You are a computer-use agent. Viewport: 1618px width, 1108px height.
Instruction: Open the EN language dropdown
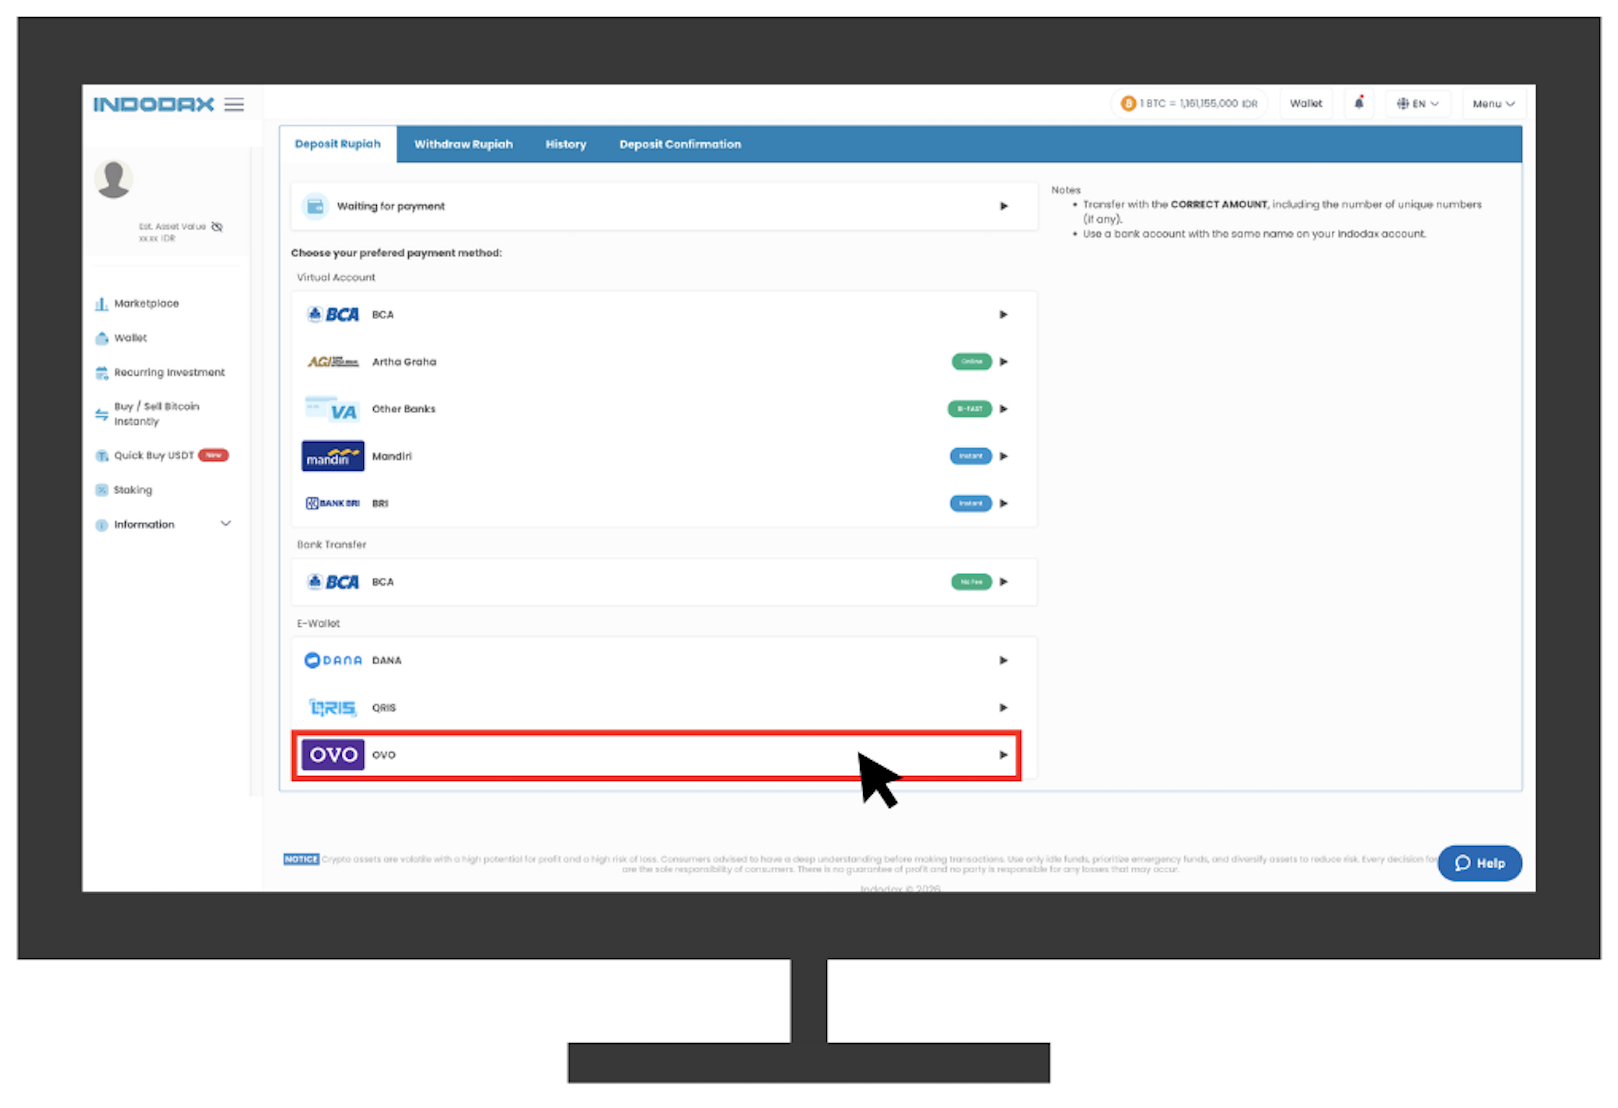[1418, 103]
